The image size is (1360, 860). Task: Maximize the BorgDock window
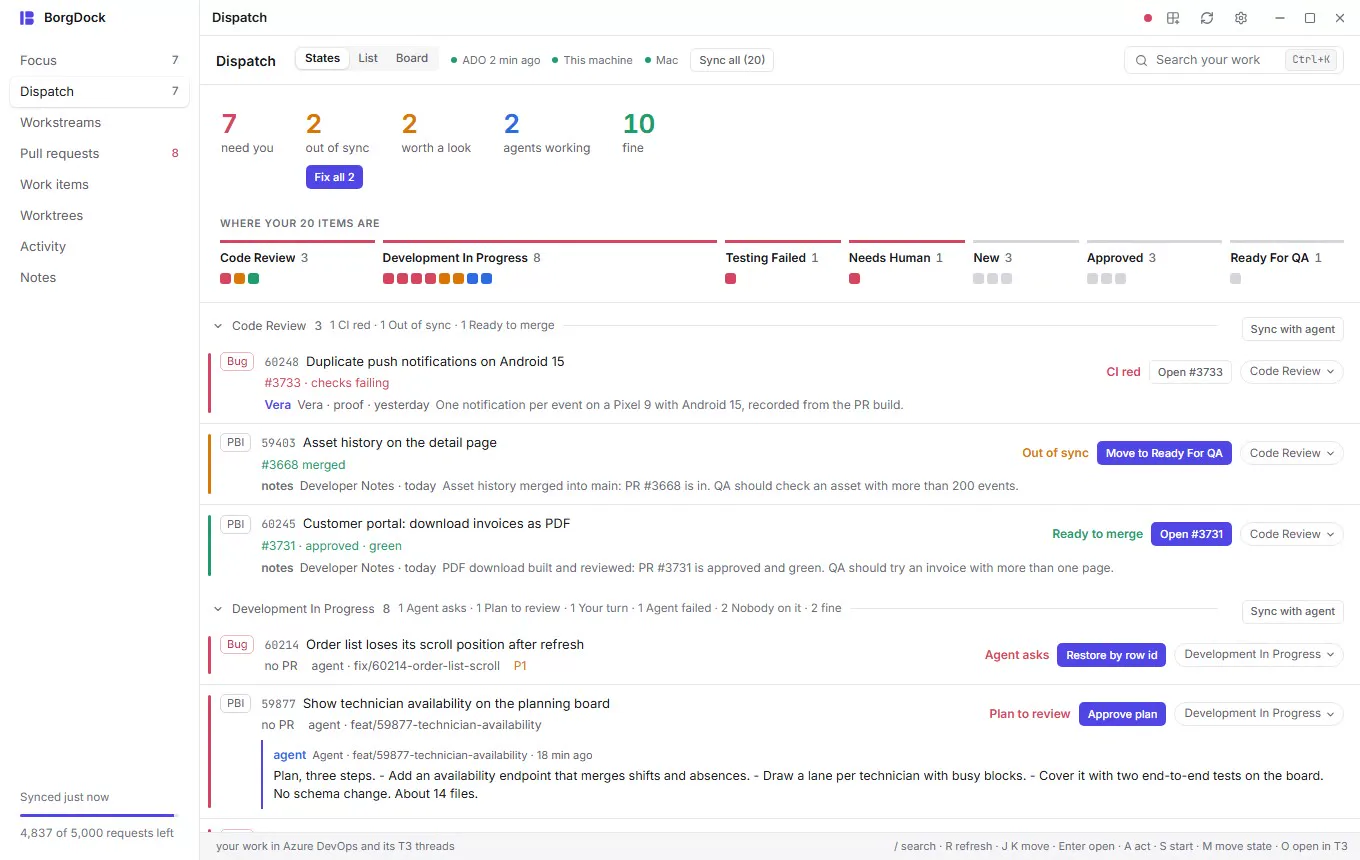1310,18
